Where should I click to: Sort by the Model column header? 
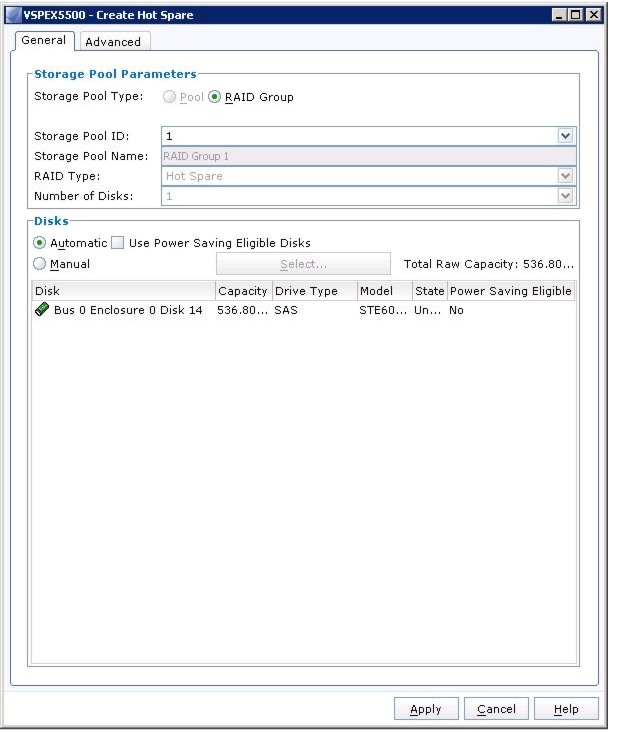[385, 291]
